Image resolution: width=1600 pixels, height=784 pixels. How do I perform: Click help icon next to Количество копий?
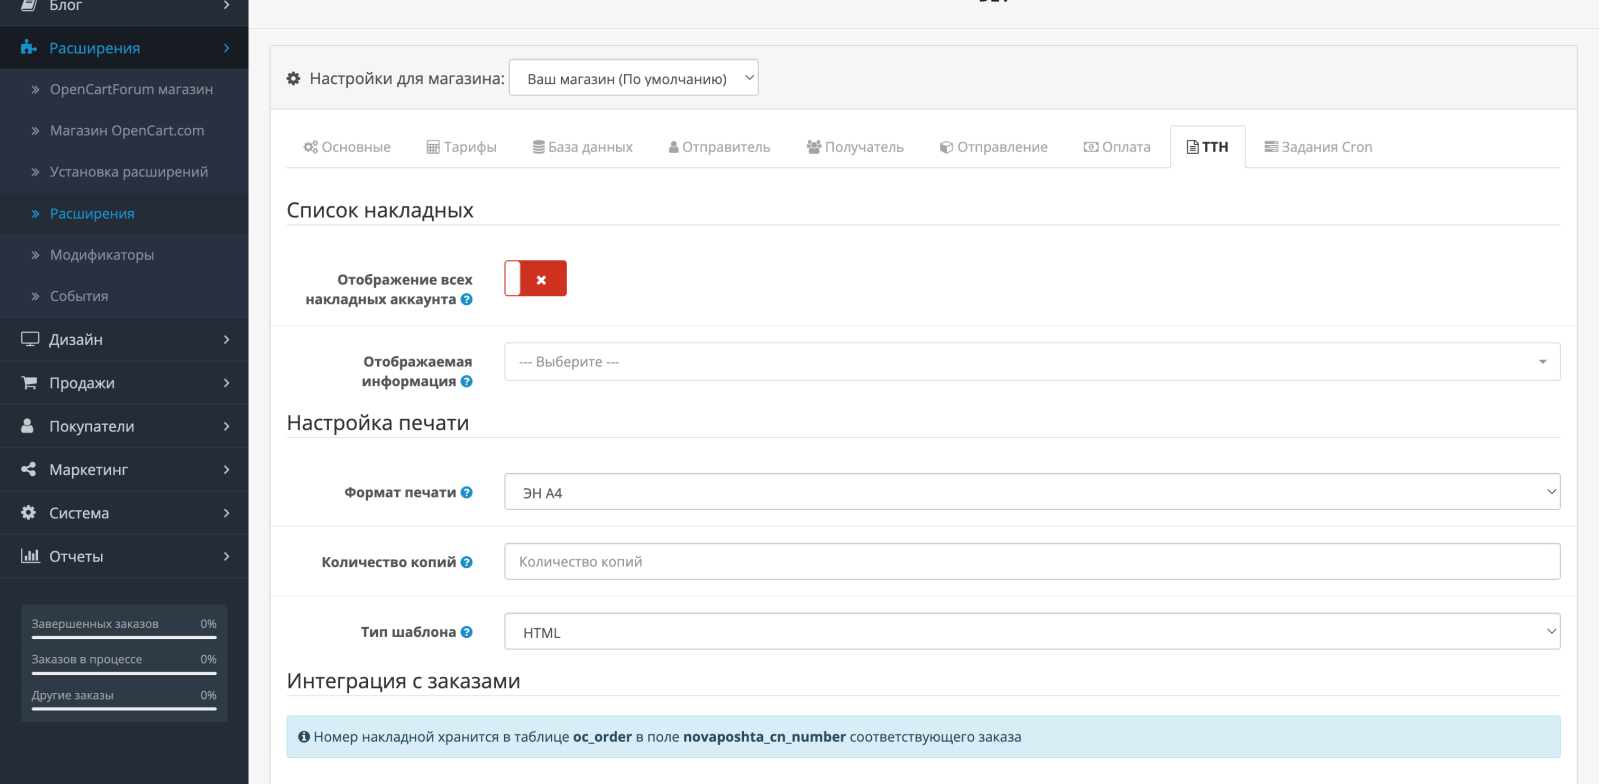click(x=466, y=562)
